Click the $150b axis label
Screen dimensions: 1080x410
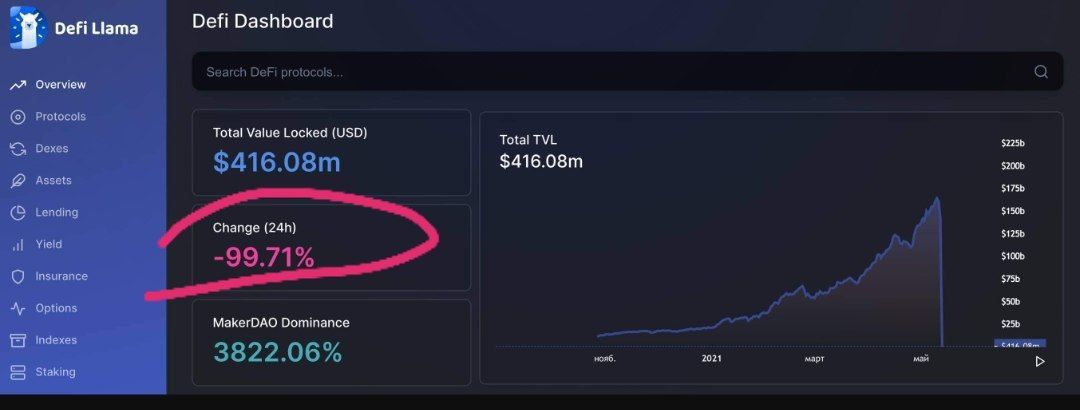point(1012,211)
